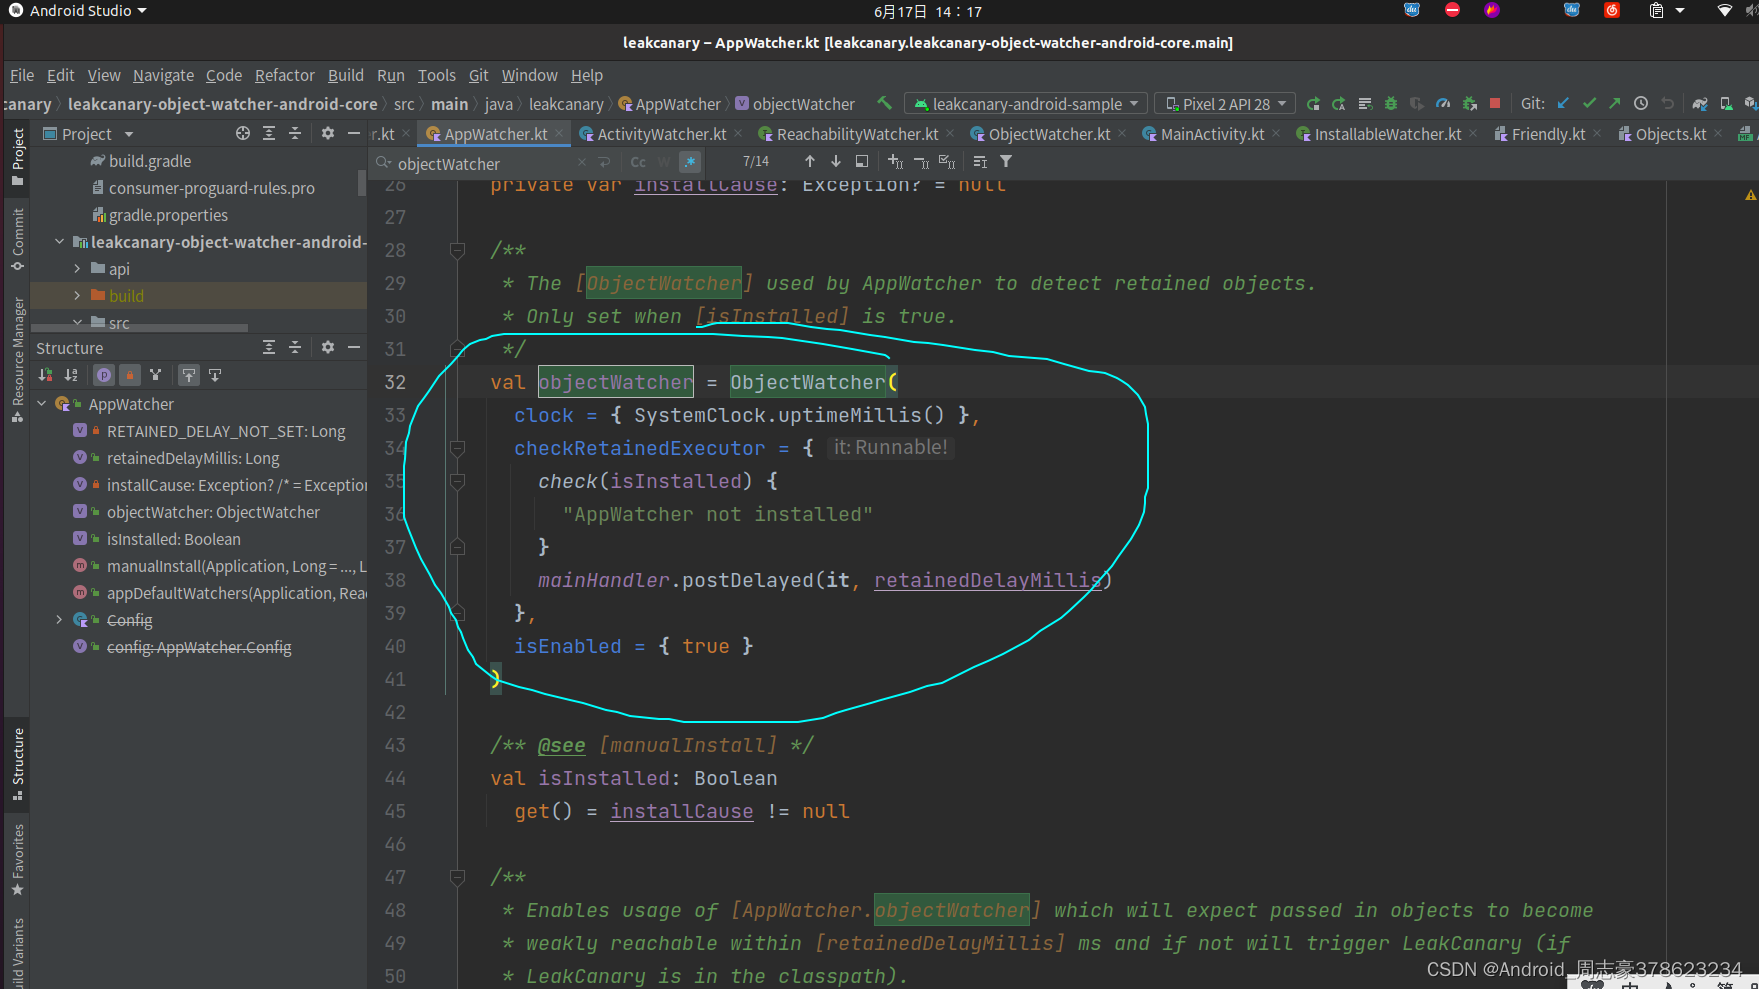Expand Config node in Structure tree
This screenshot has height=989, width=1759.
(59, 620)
